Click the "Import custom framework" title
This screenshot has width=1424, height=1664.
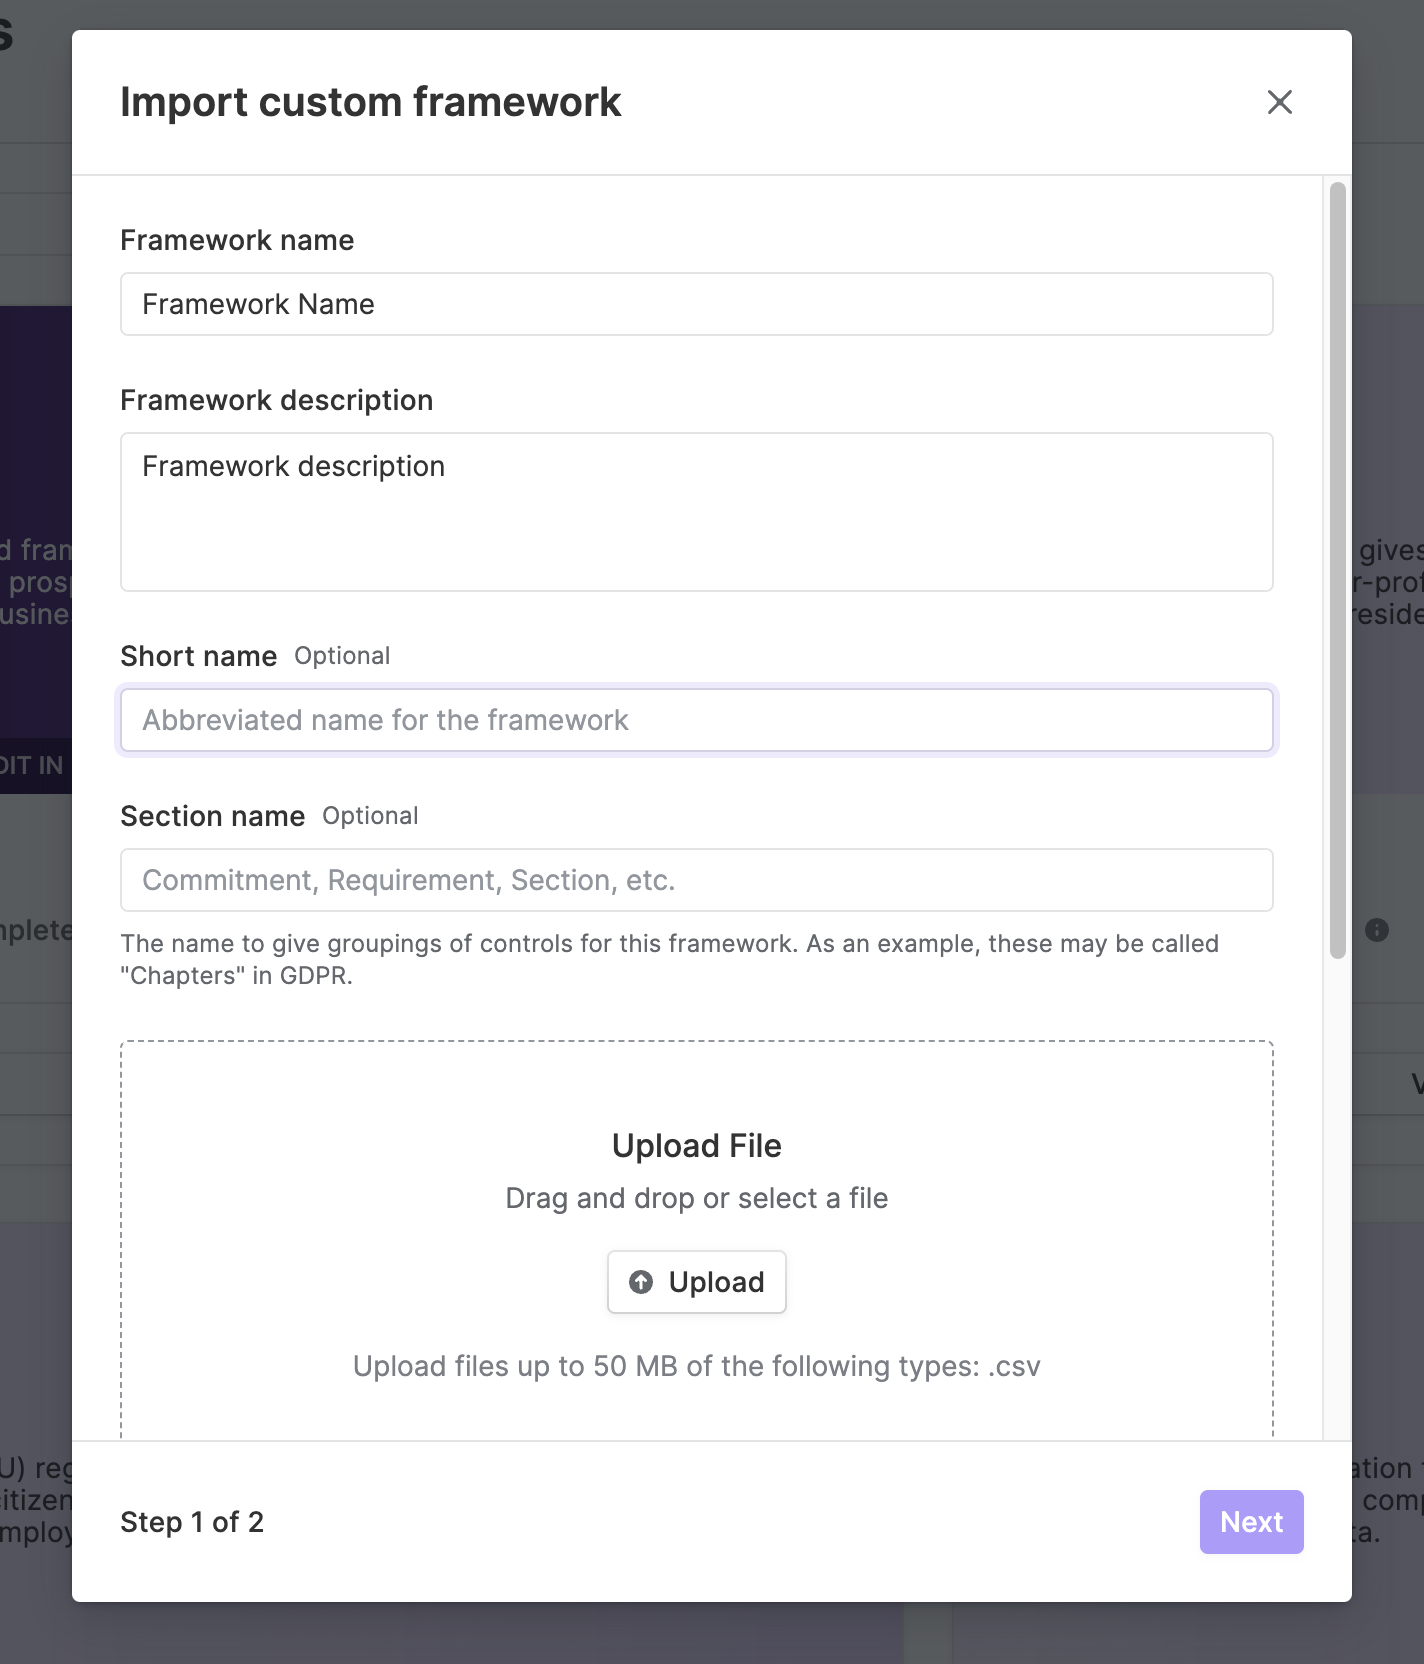pos(371,102)
